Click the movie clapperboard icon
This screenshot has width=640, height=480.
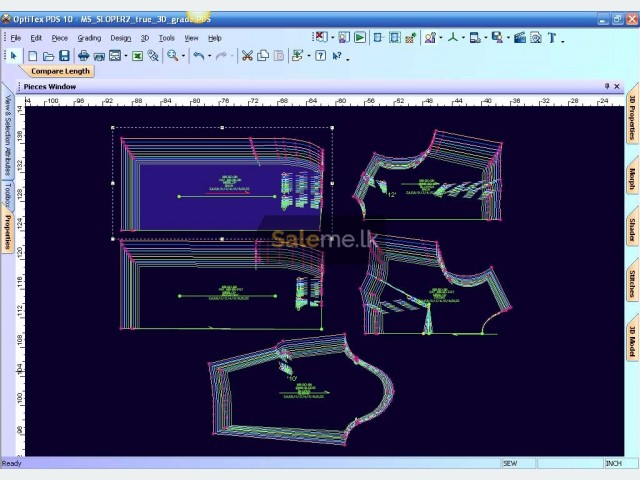click(x=520, y=38)
